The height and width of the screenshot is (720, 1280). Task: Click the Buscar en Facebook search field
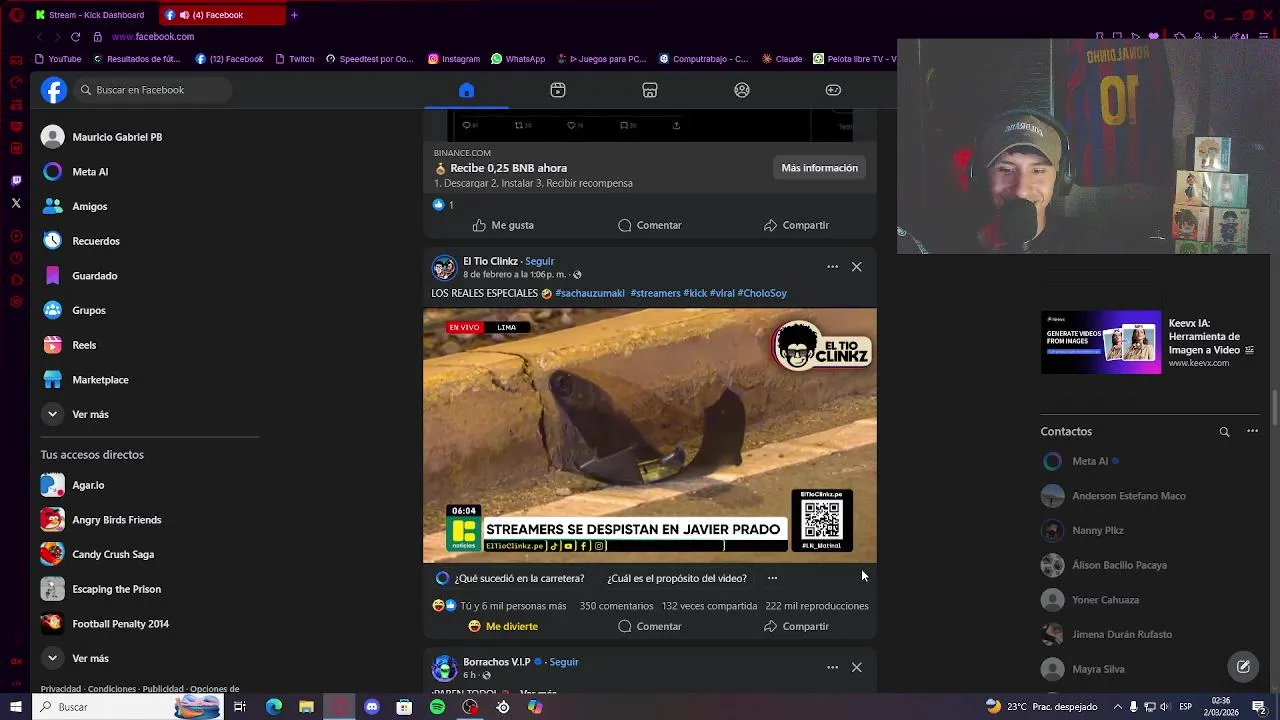point(152,90)
